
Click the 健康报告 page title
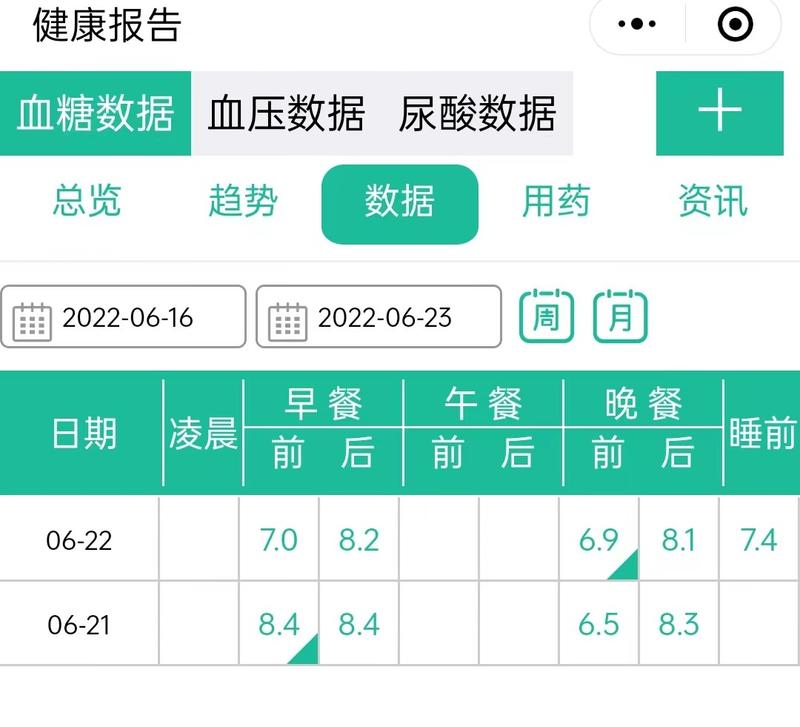point(107,24)
